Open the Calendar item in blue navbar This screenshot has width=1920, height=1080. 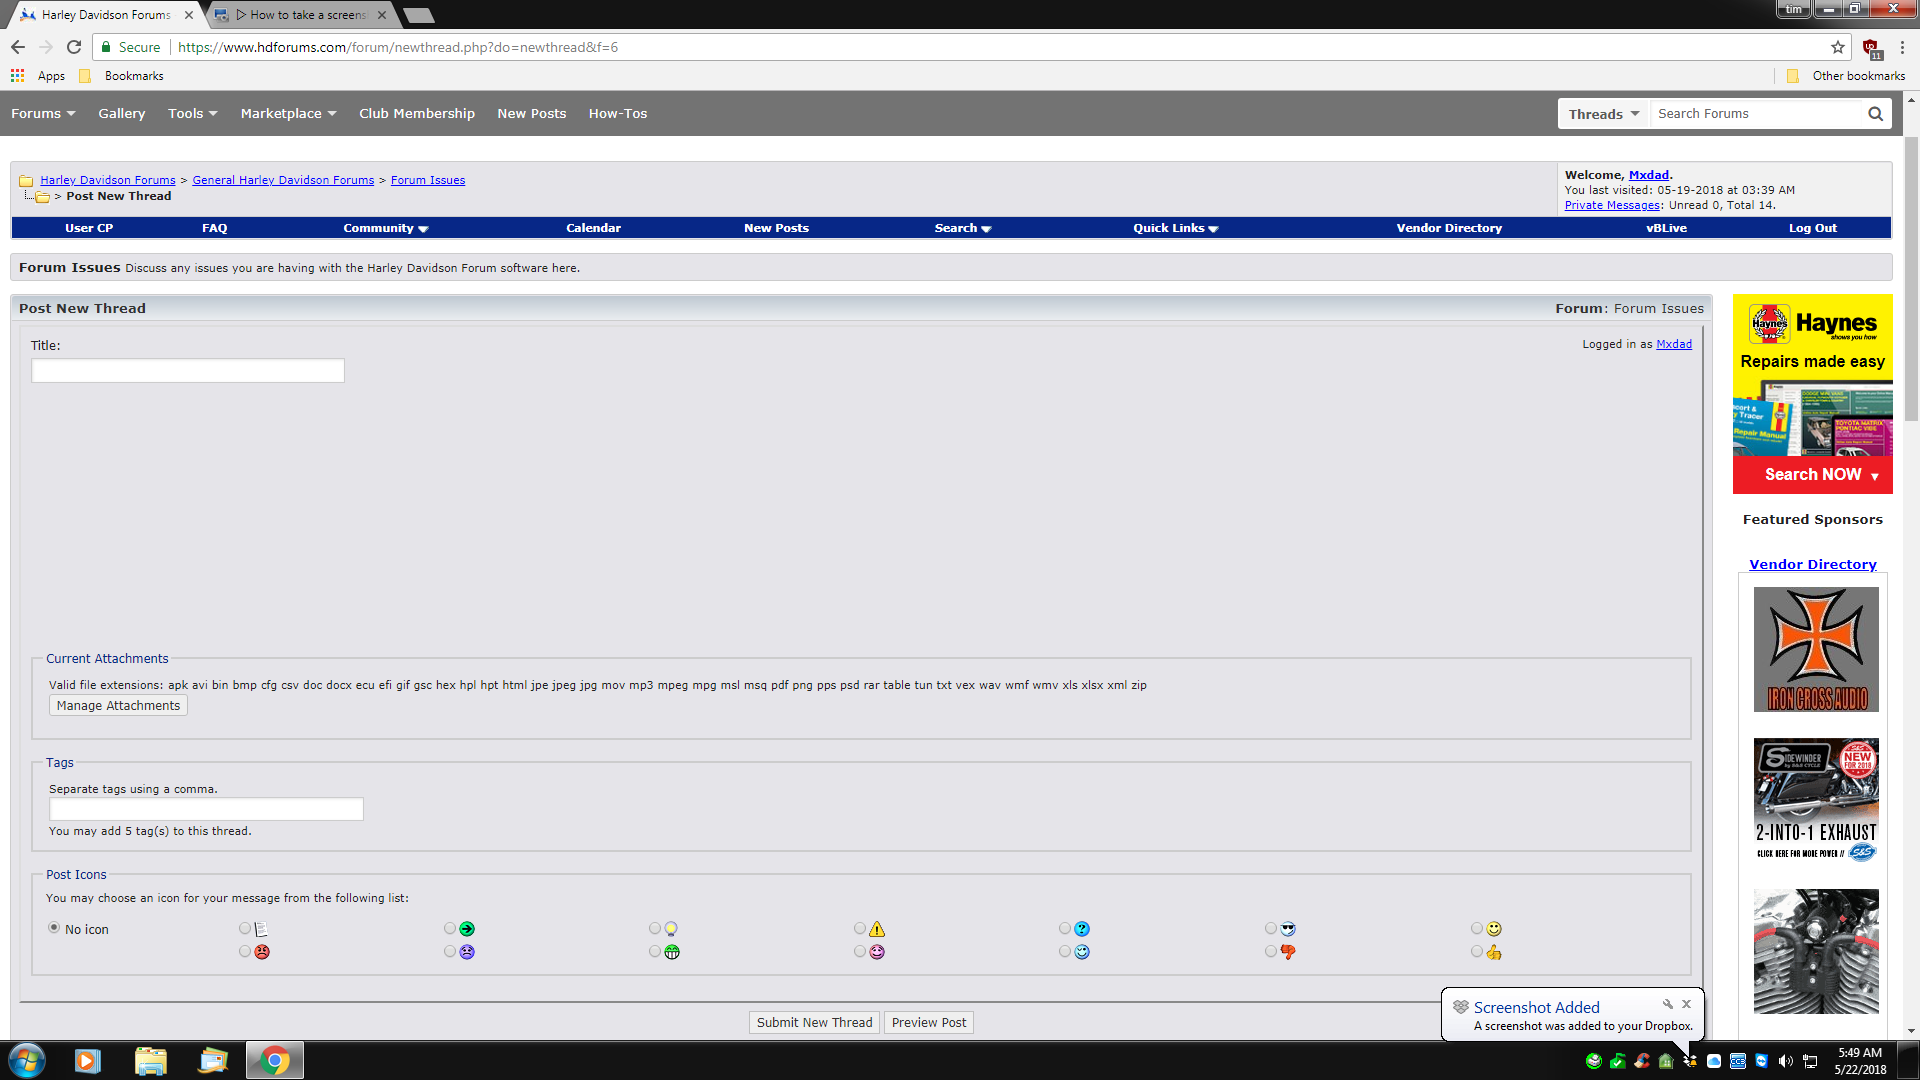coord(593,228)
